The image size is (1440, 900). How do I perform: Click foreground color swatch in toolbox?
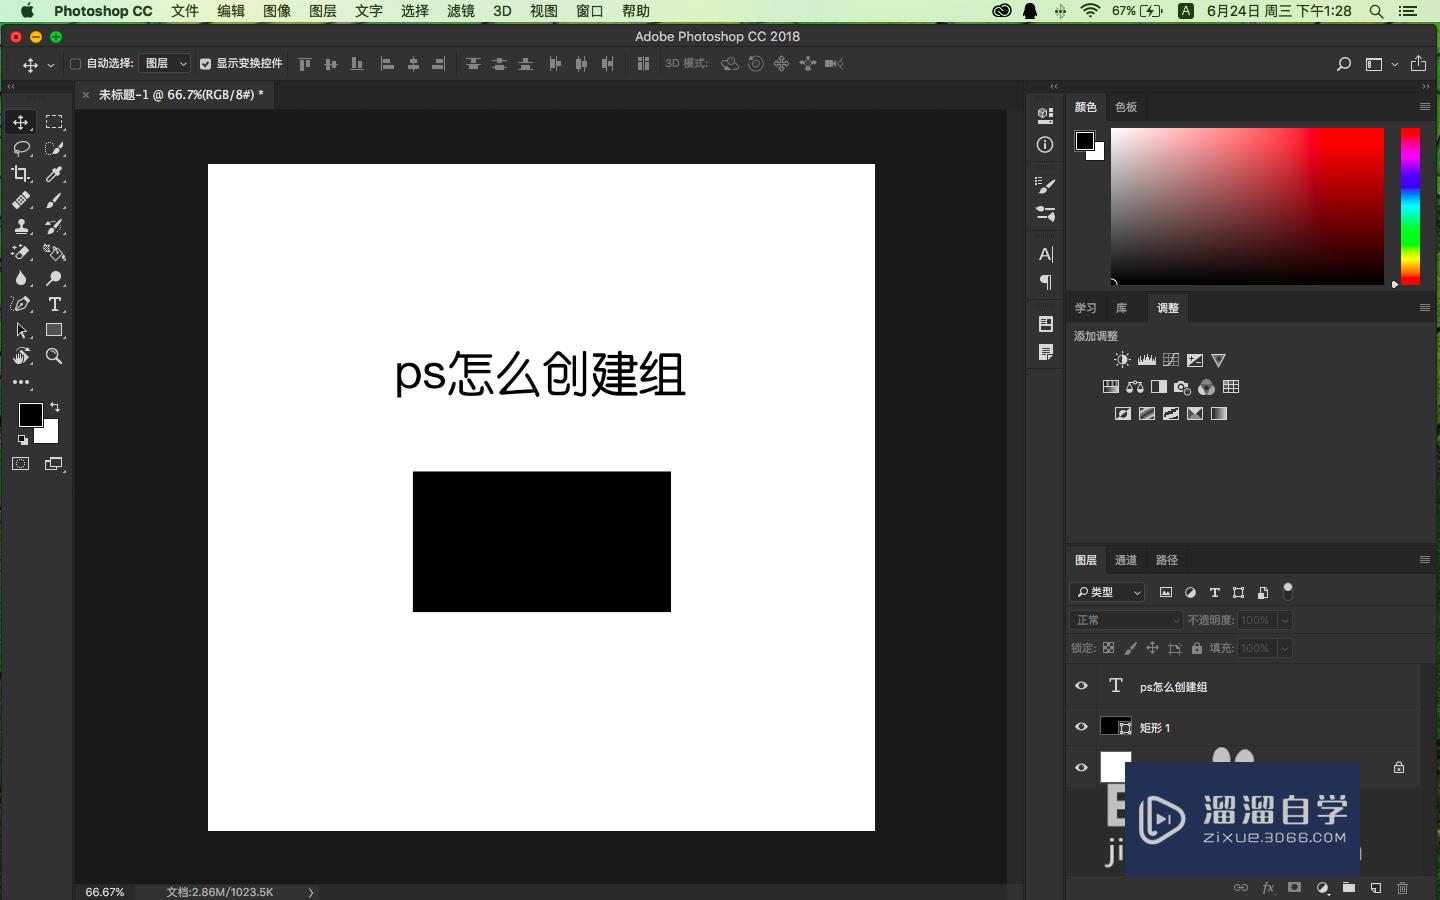30,414
